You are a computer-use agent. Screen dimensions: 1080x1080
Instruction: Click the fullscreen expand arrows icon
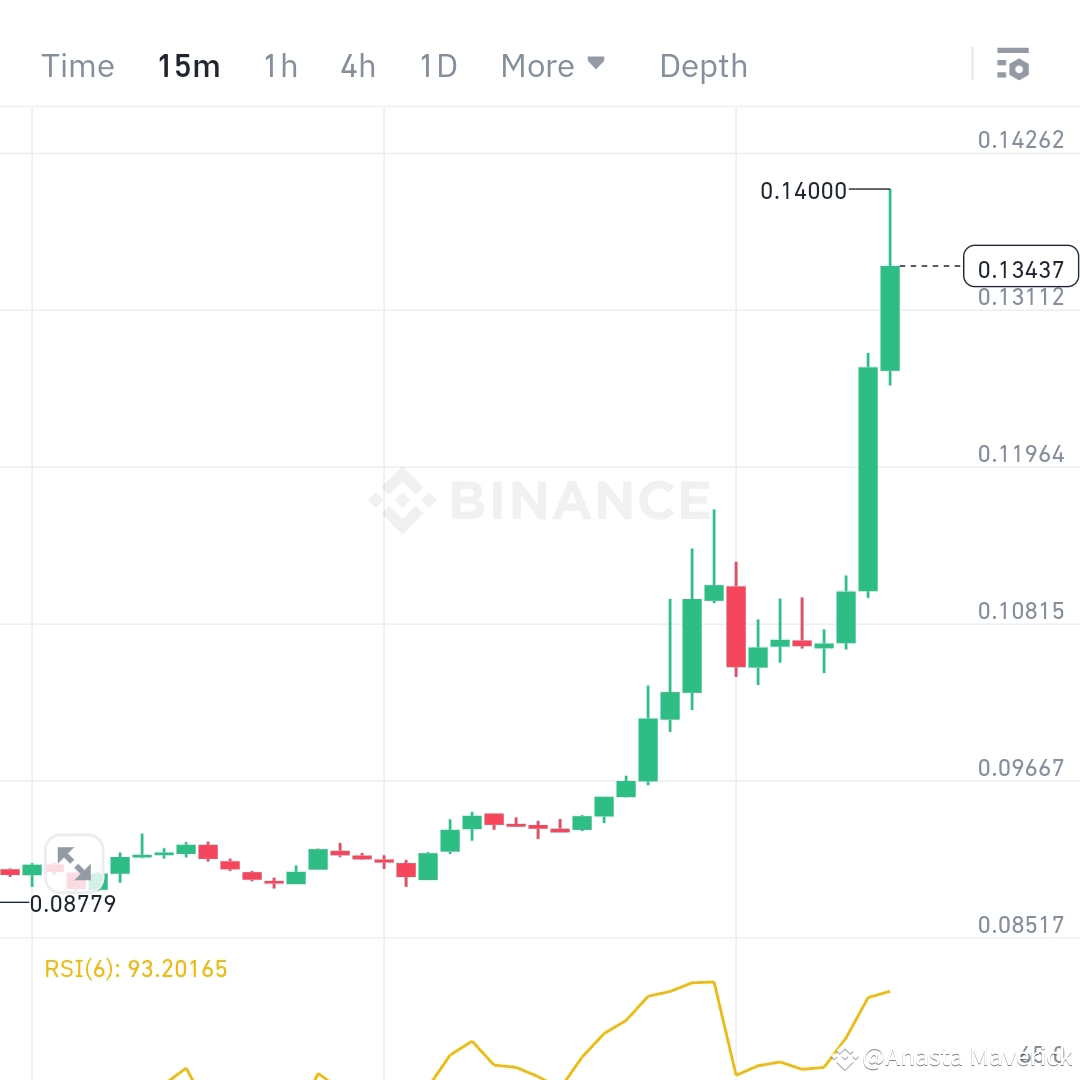pos(74,862)
